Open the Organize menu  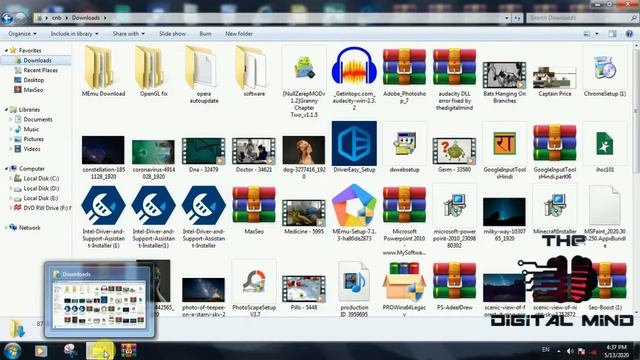tap(22, 34)
